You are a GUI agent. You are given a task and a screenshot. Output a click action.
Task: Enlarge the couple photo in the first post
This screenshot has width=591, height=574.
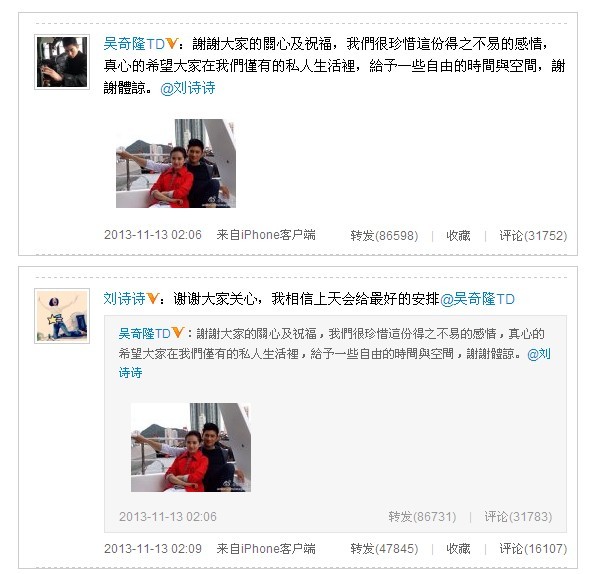(176, 163)
